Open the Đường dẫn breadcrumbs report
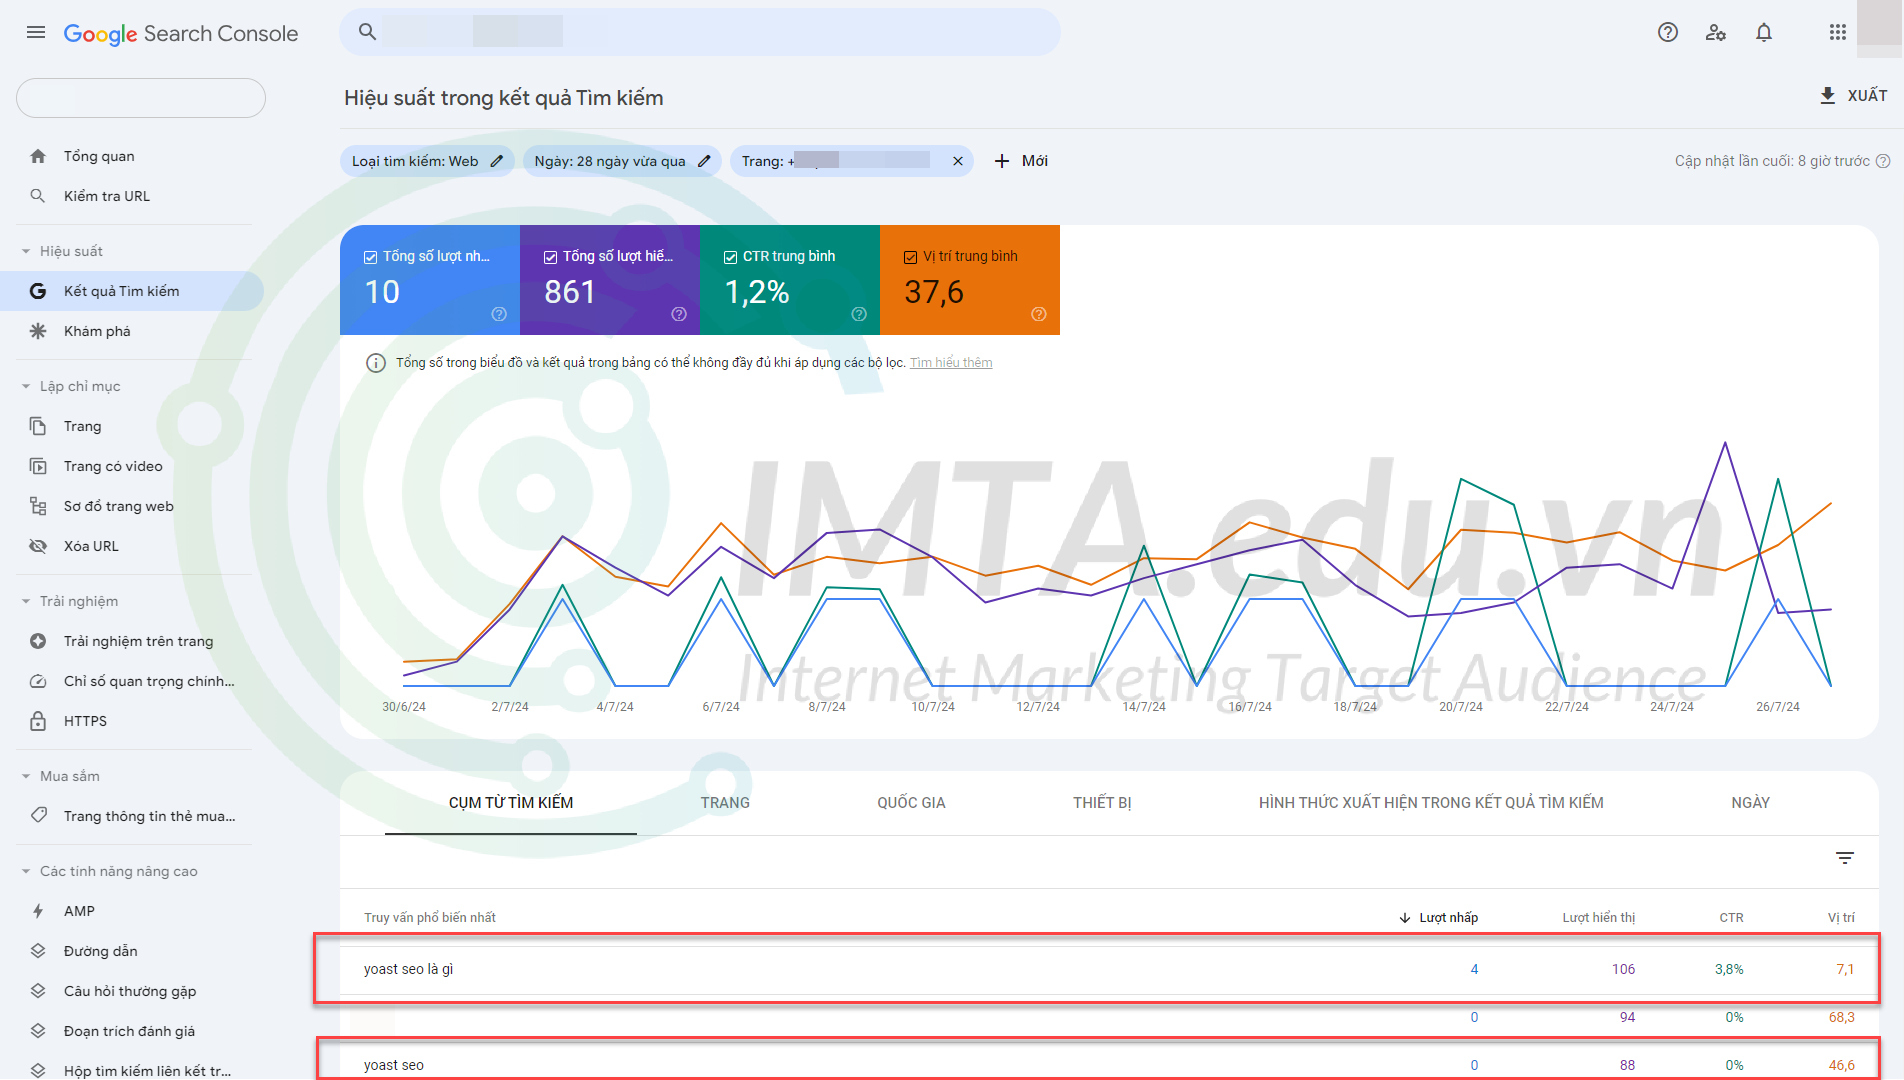1904x1080 pixels. click(100, 951)
